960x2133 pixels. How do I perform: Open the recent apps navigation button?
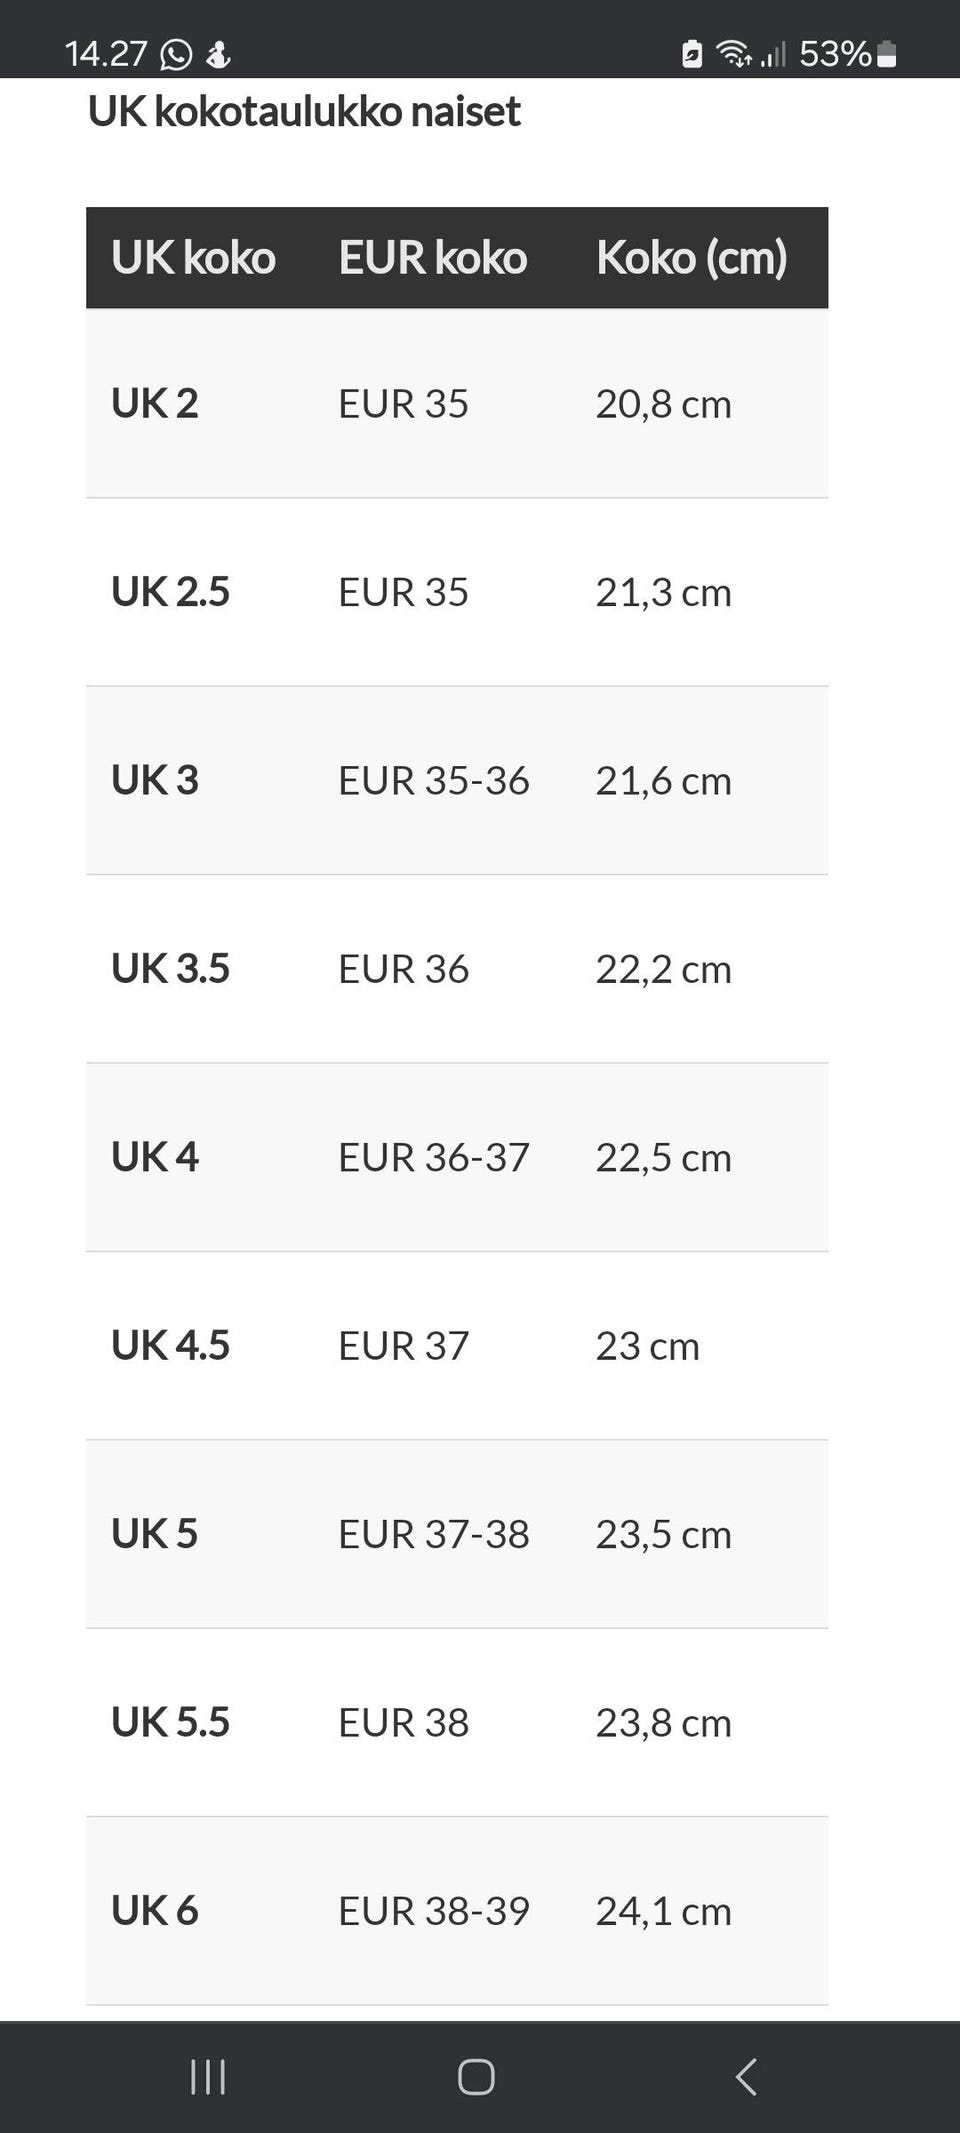tap(208, 2077)
